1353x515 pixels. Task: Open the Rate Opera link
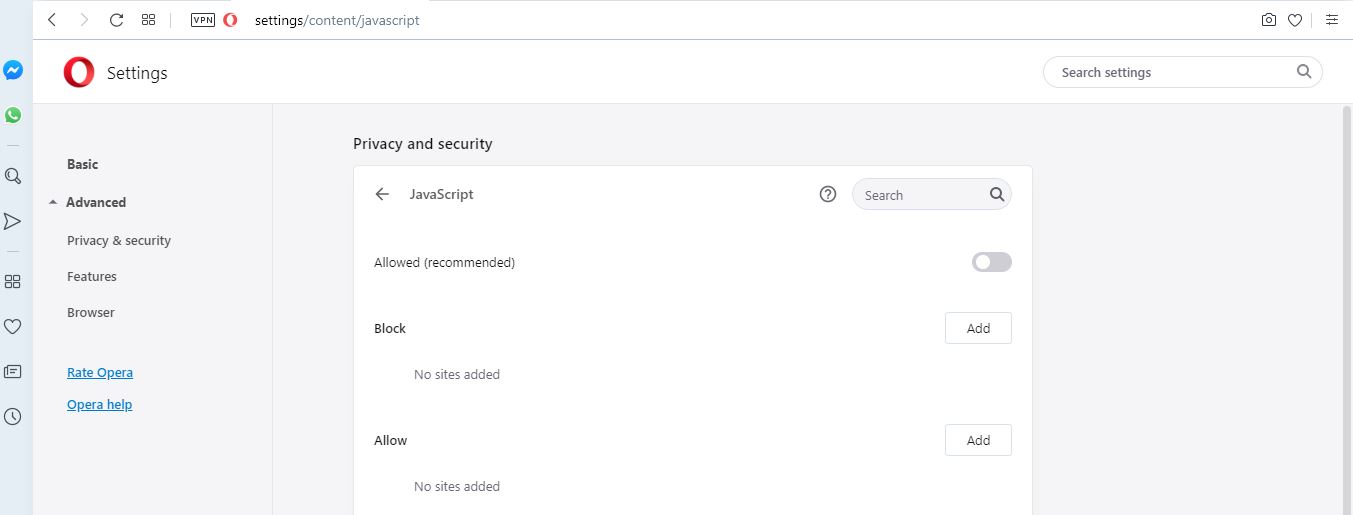coord(100,372)
